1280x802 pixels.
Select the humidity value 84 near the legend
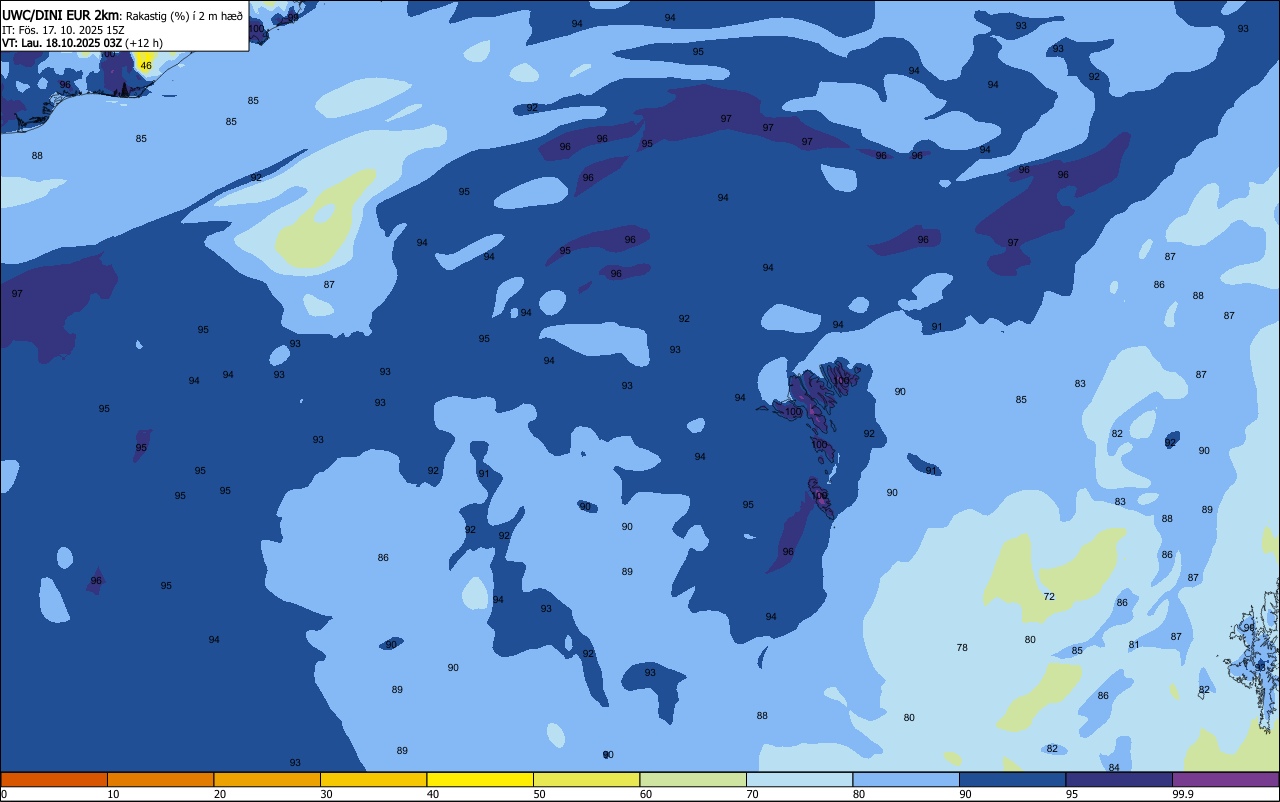(1114, 767)
